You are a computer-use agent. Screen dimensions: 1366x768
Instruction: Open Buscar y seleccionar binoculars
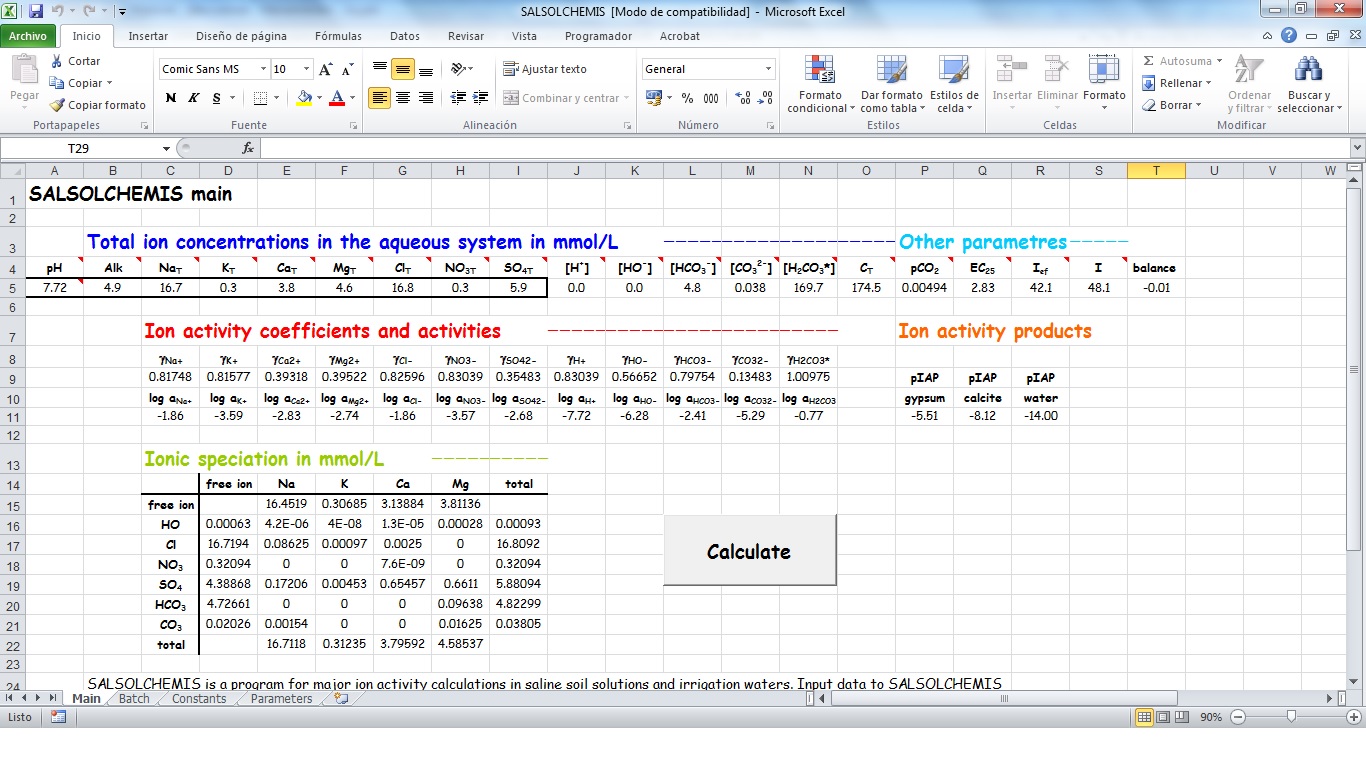[x=1308, y=84]
